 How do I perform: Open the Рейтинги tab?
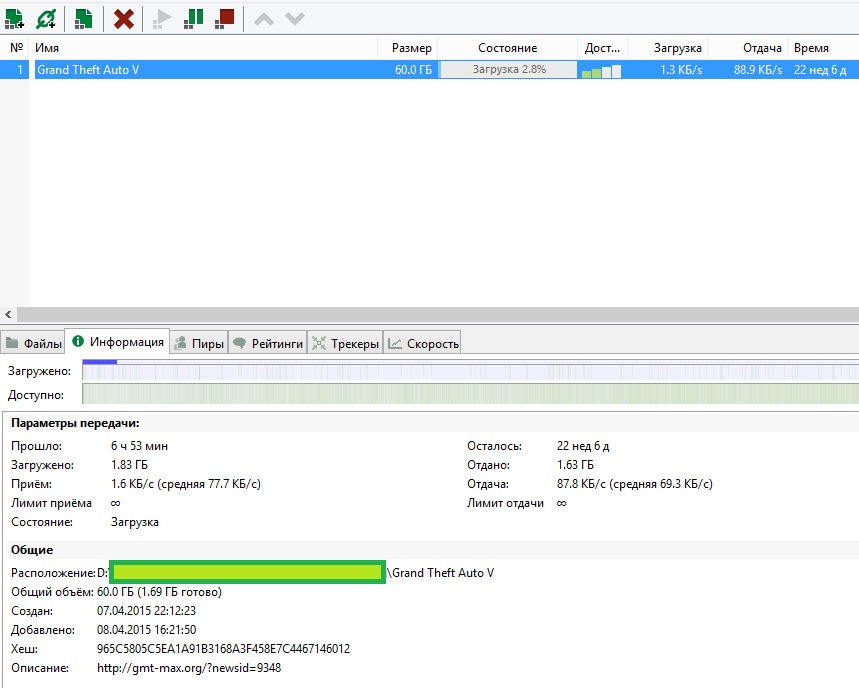[268, 343]
